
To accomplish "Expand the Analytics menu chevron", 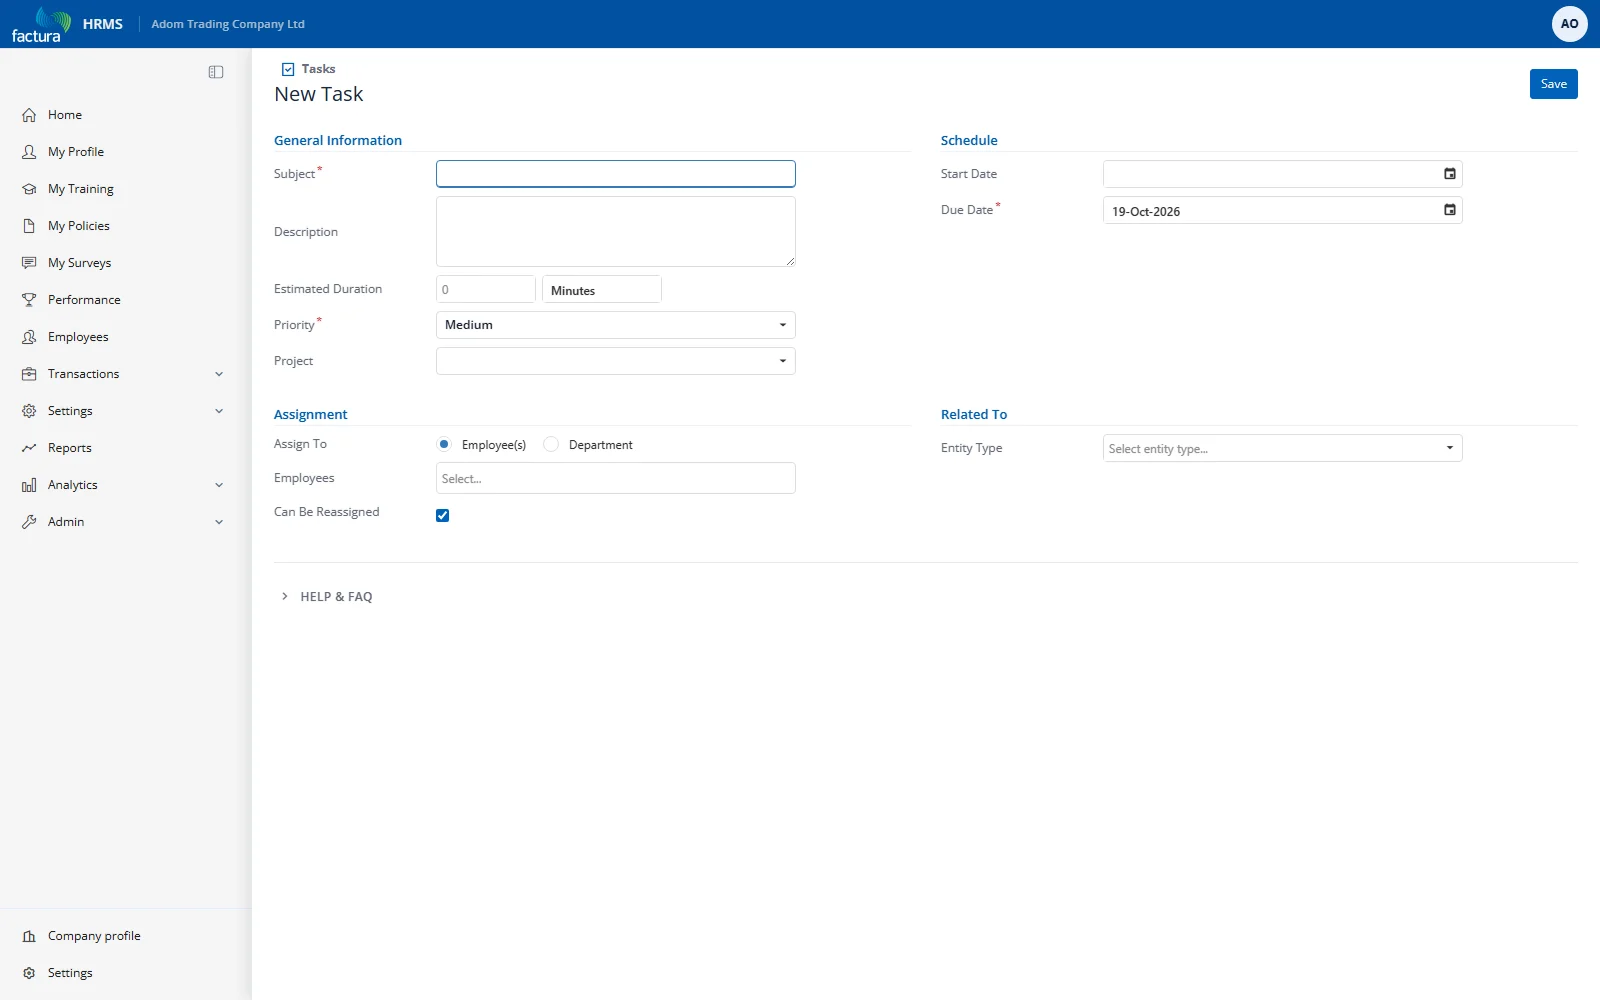I will click(x=219, y=485).
